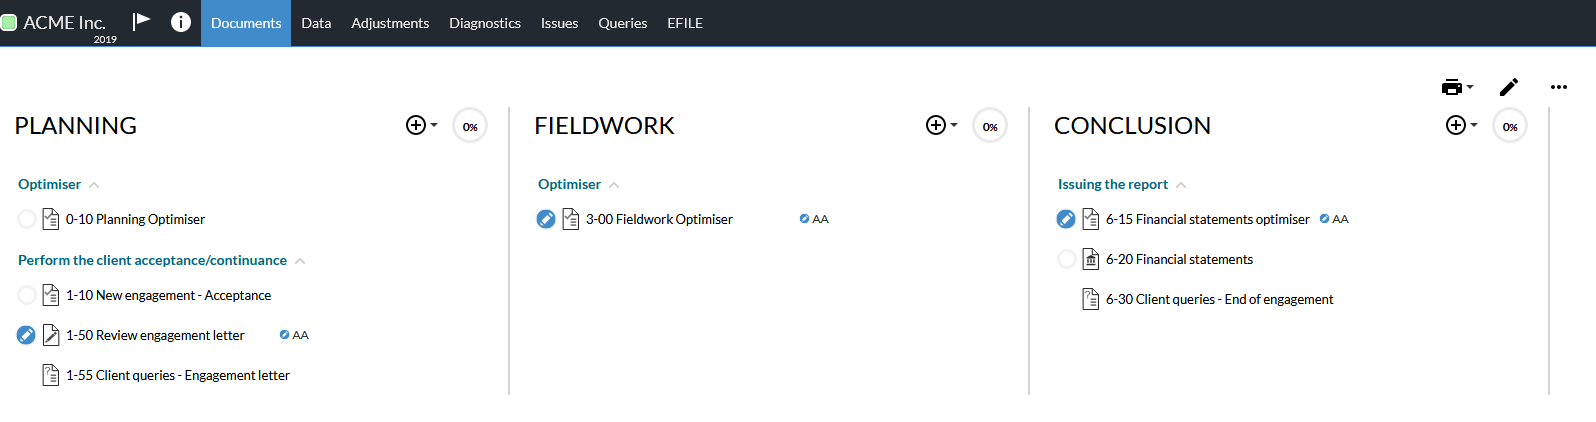Toggle status circle for 6-20 Financial statements
Viewport: 1596px width, 422px height.
[x=1067, y=259]
